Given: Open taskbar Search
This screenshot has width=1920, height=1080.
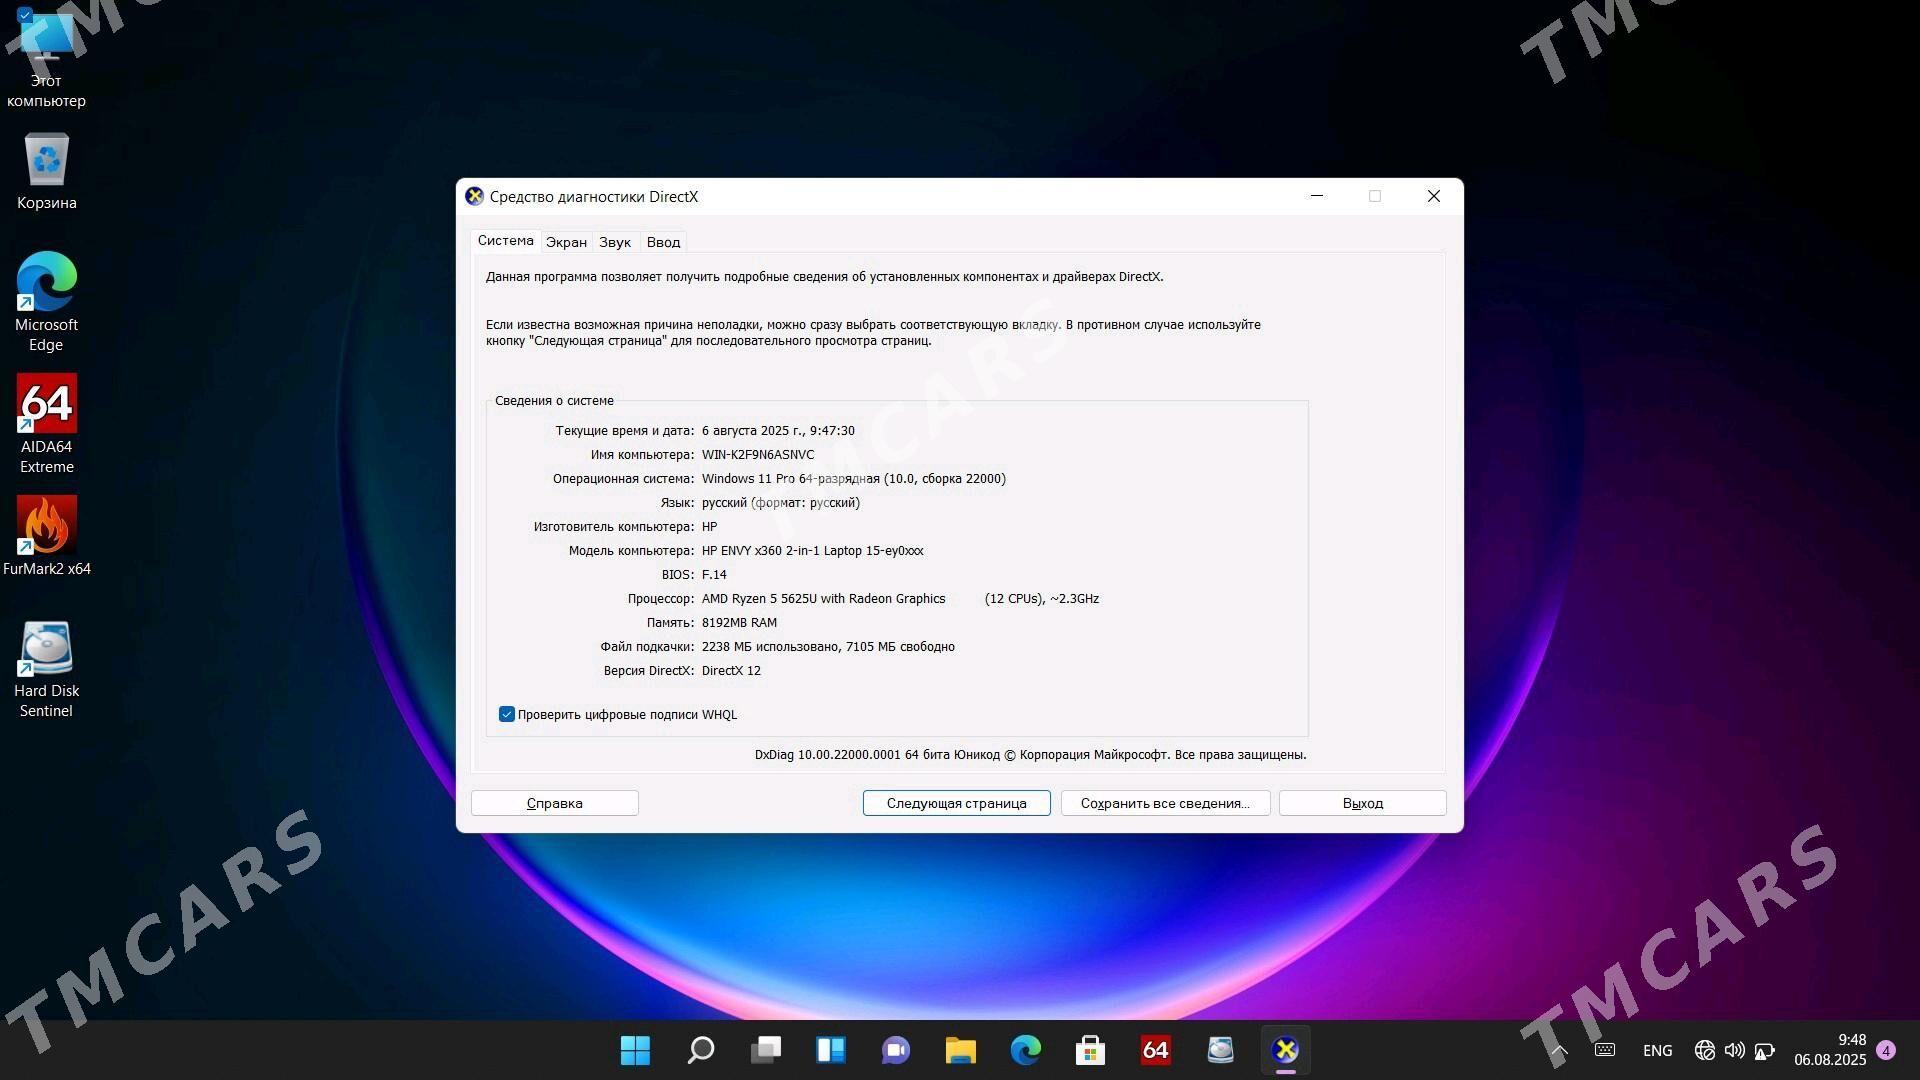Looking at the screenshot, I should (701, 1050).
